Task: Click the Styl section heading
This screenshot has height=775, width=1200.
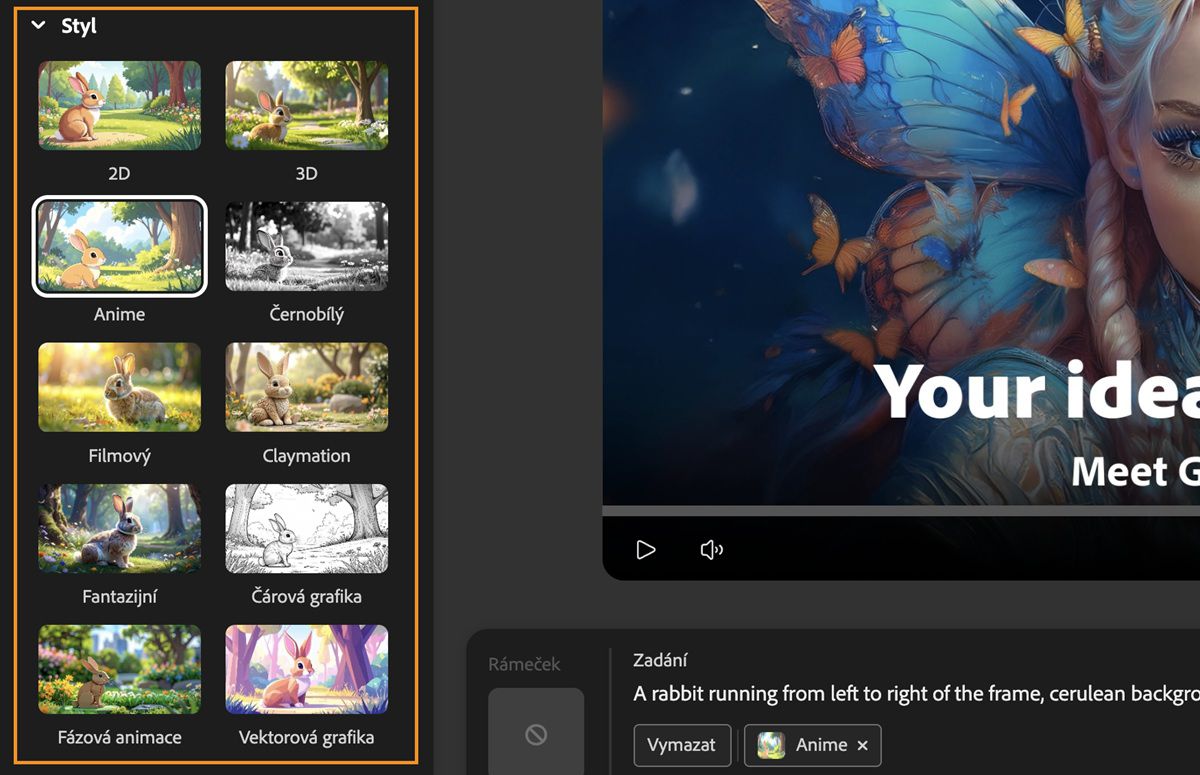Action: 78,26
